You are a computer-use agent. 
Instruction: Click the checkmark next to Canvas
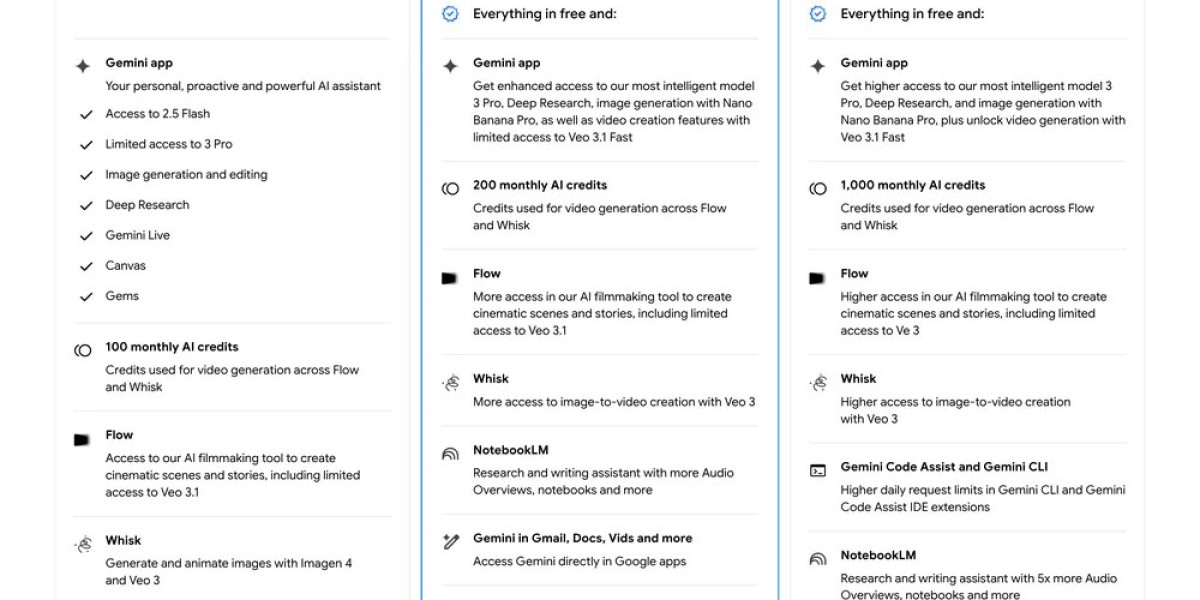(x=86, y=267)
